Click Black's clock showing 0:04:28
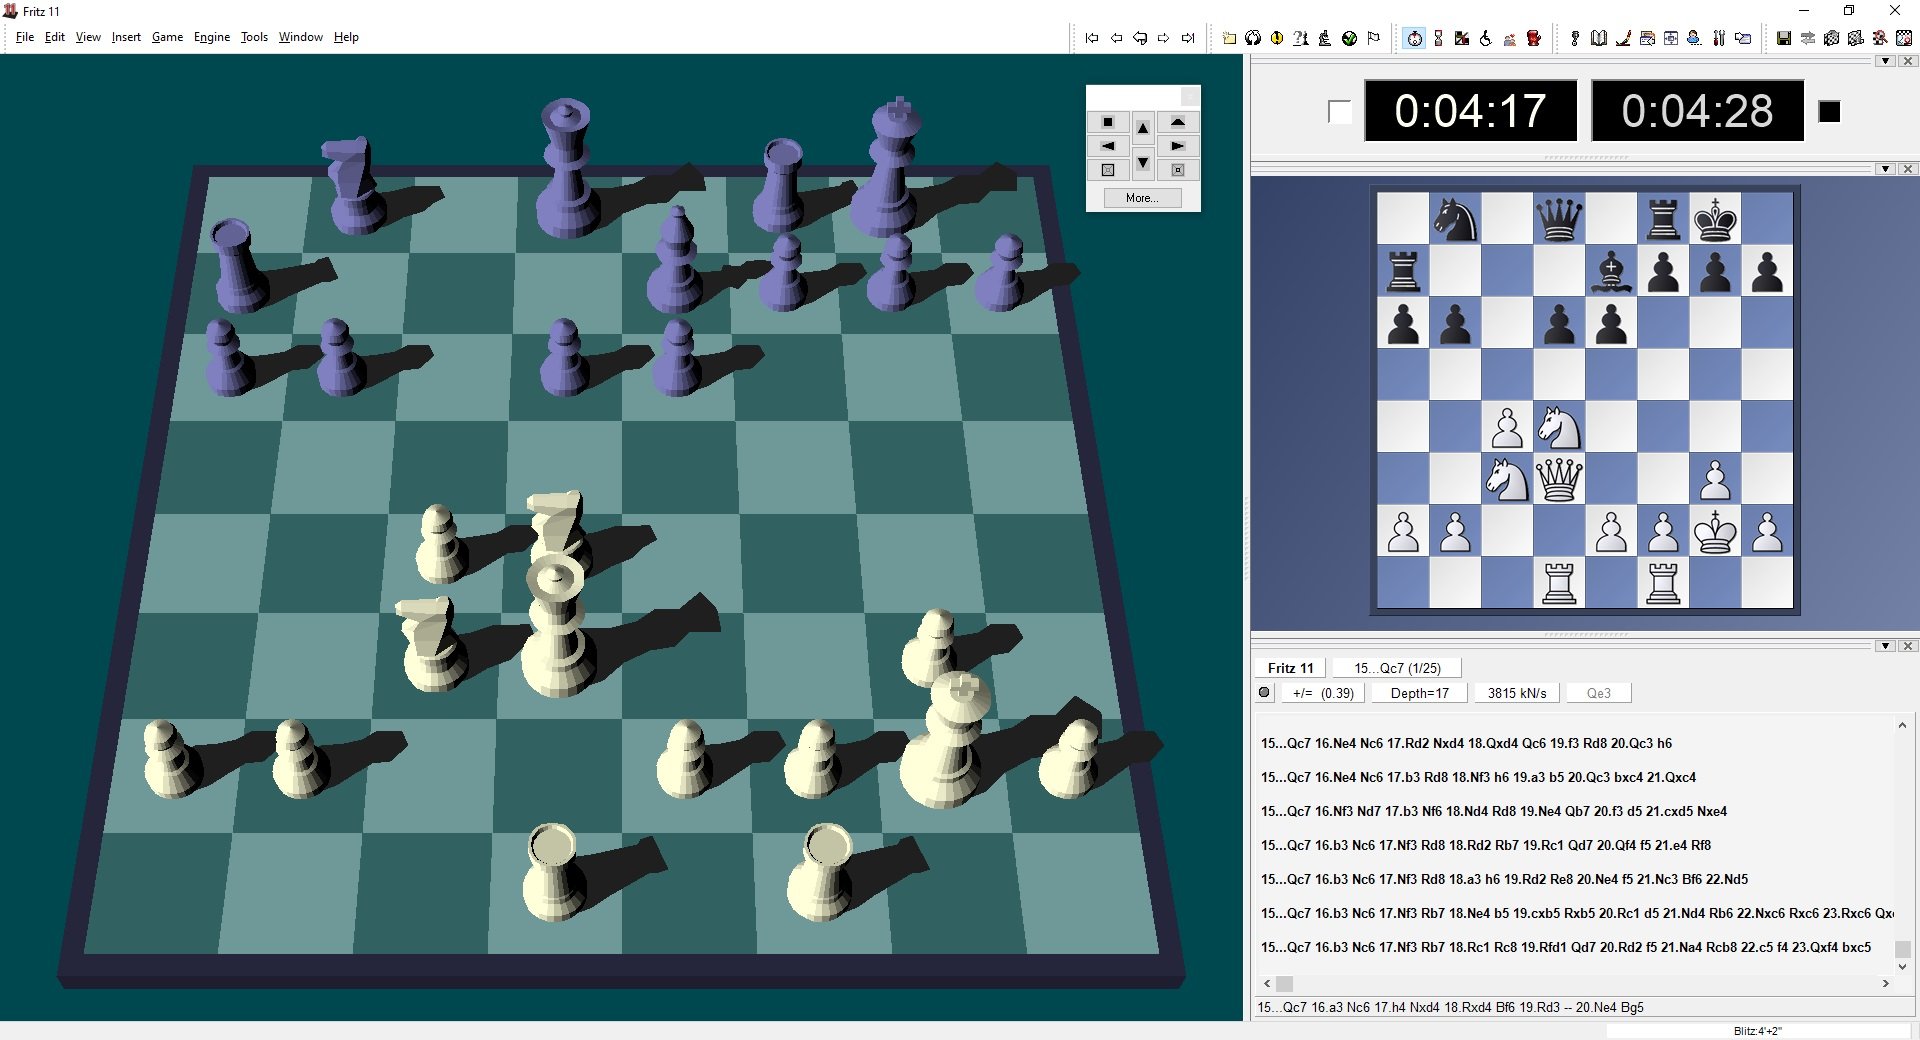The image size is (1920, 1040). 1697,110
